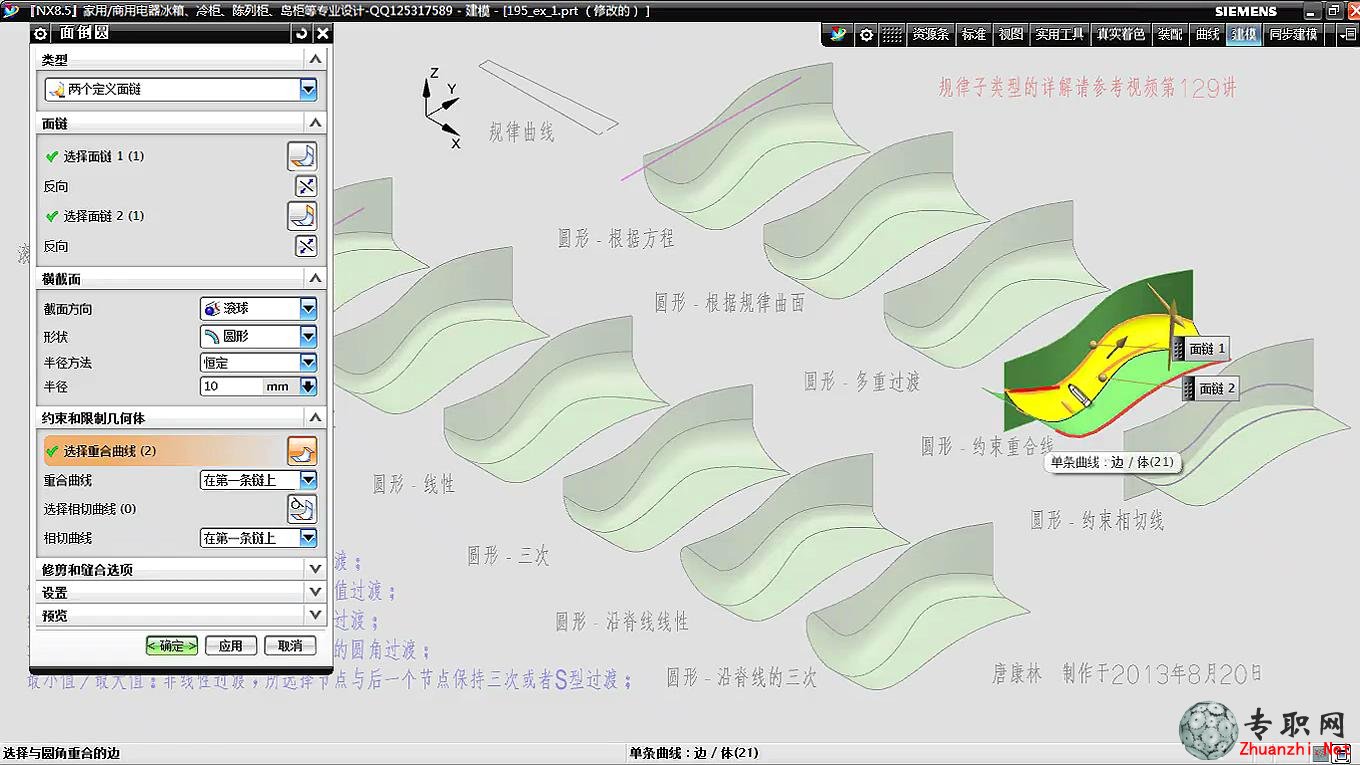Image resolution: width=1360 pixels, height=765 pixels.
Task: Restore down the NX window
Action: coord(1333,10)
